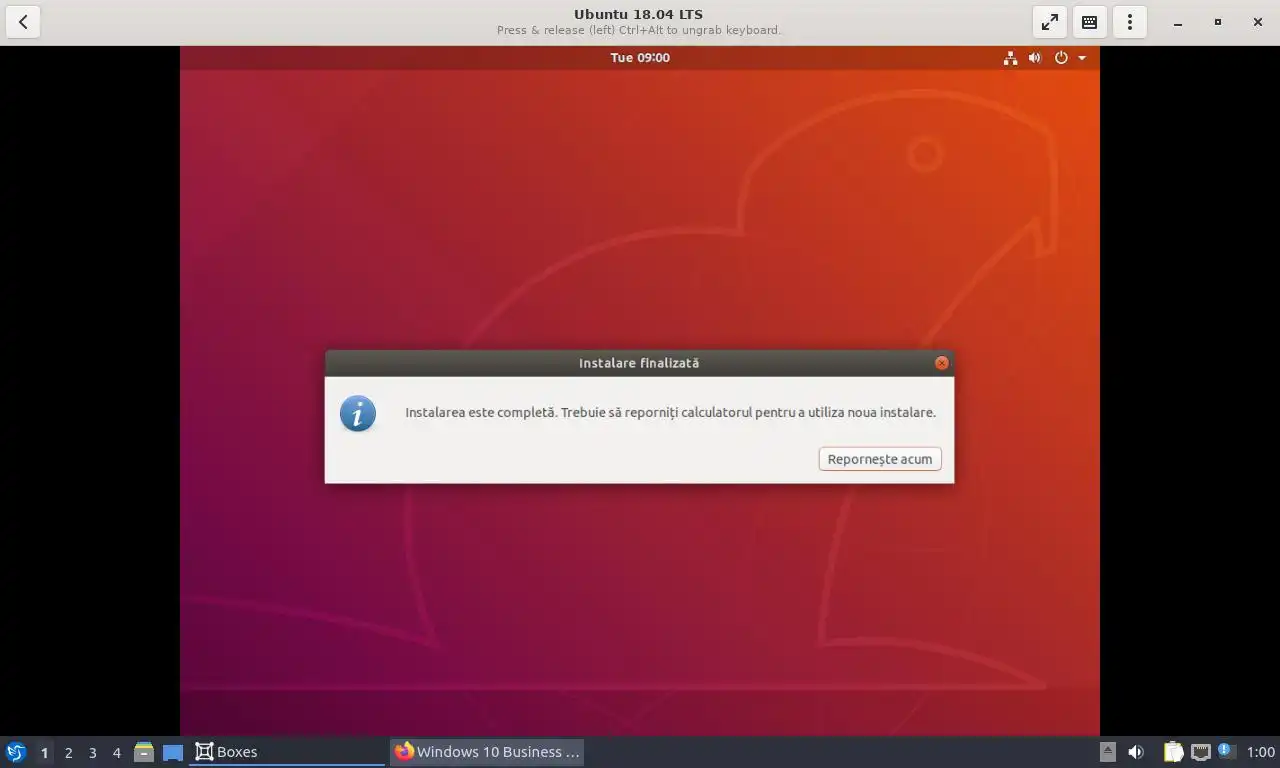Click the Ubuntu 18.04 LTS window title
This screenshot has height=768, width=1280.
[638, 14]
